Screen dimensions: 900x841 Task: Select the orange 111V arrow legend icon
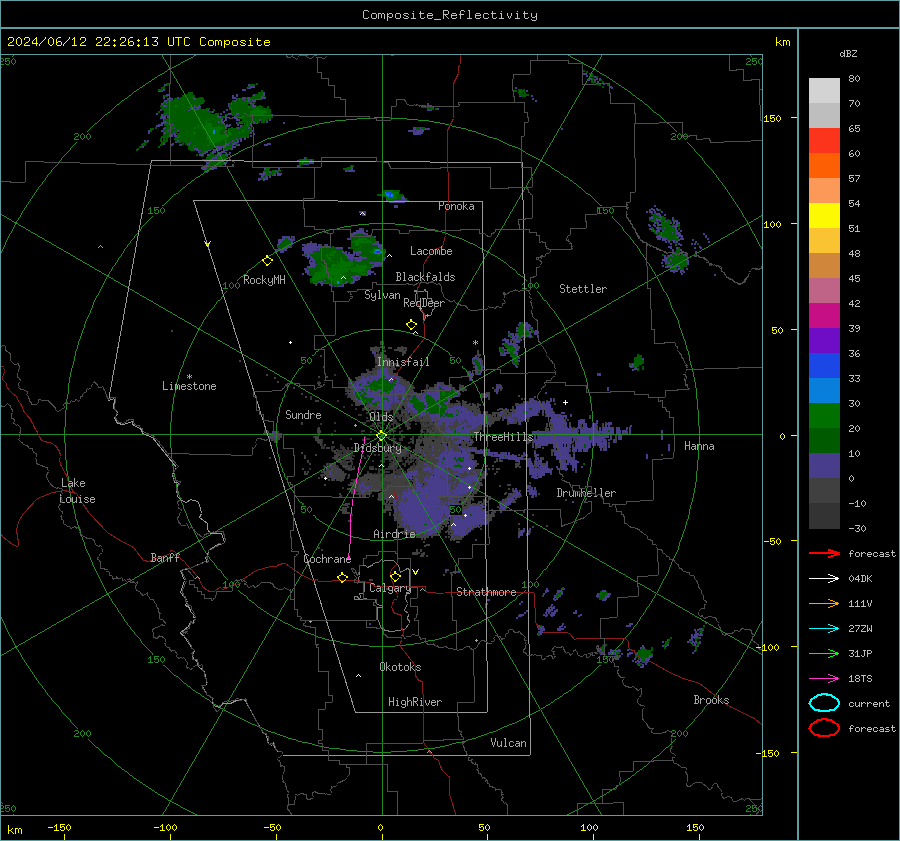(x=824, y=603)
